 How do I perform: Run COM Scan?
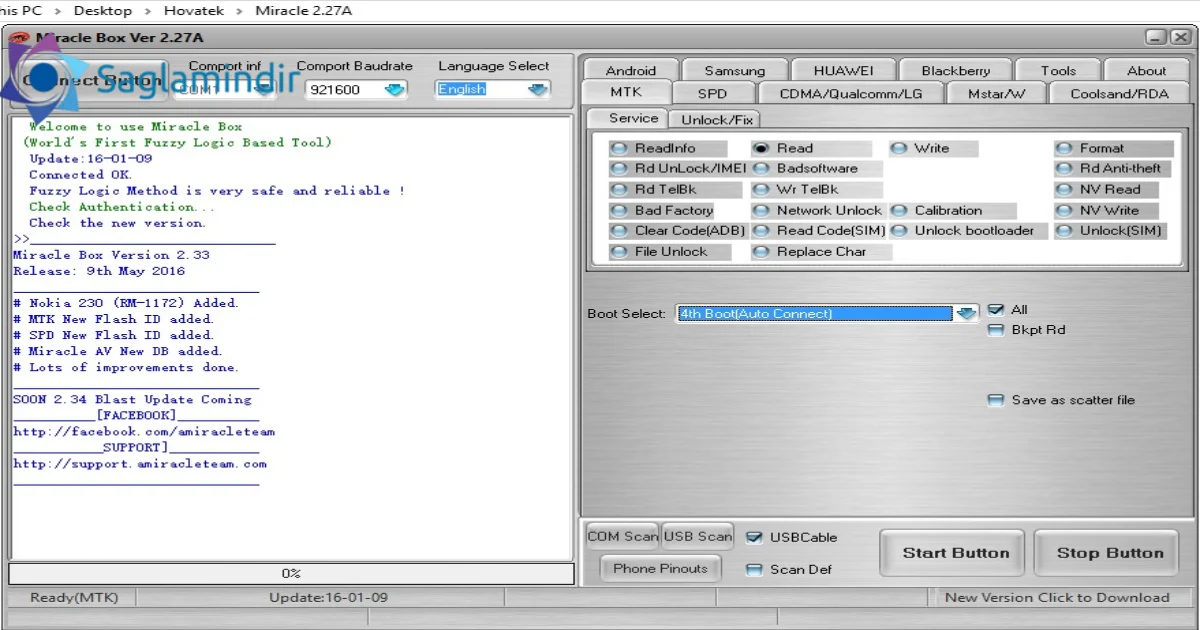[623, 536]
